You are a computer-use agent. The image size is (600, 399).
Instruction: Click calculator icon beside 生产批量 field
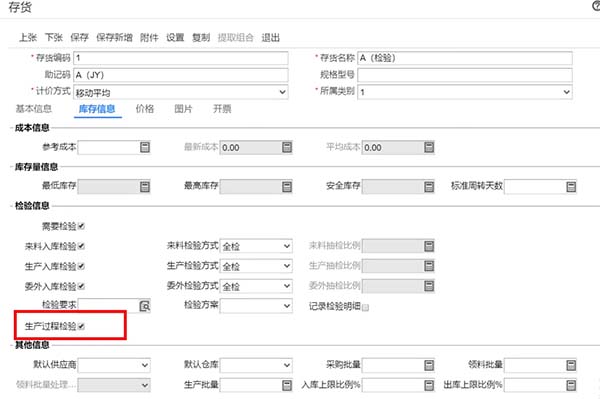(287, 385)
